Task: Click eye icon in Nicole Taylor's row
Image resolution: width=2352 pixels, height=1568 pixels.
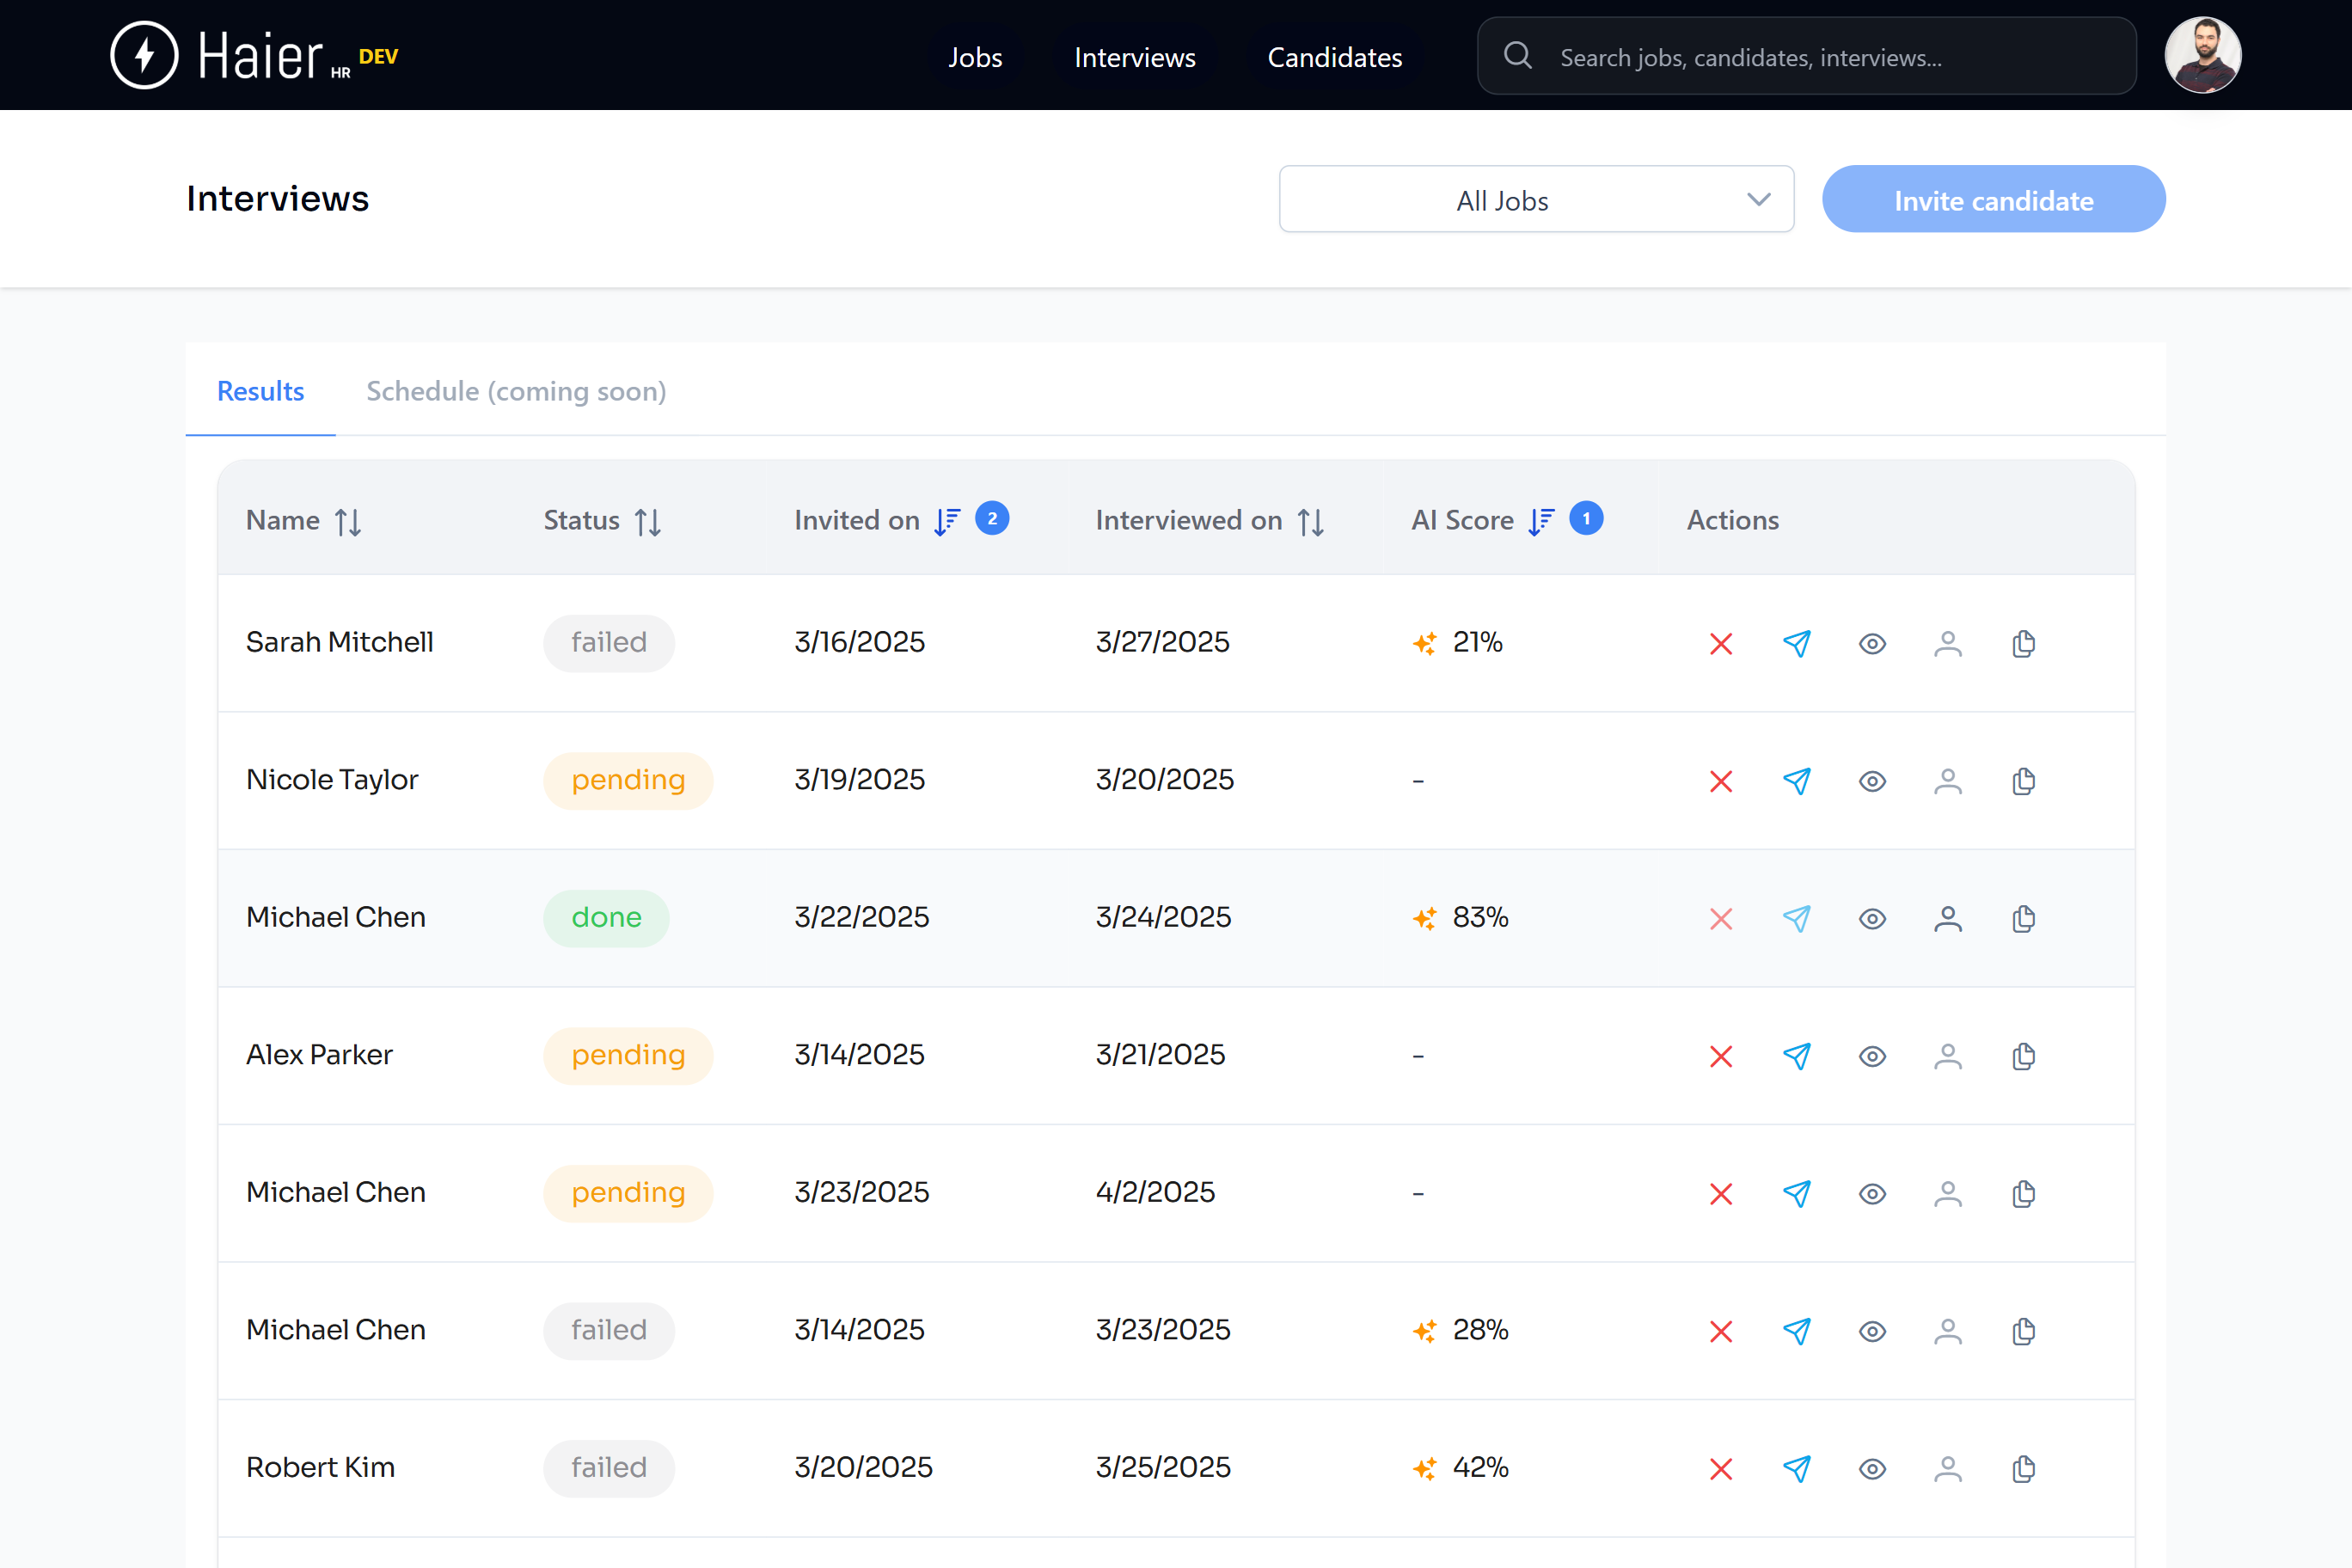Action: tap(1872, 781)
